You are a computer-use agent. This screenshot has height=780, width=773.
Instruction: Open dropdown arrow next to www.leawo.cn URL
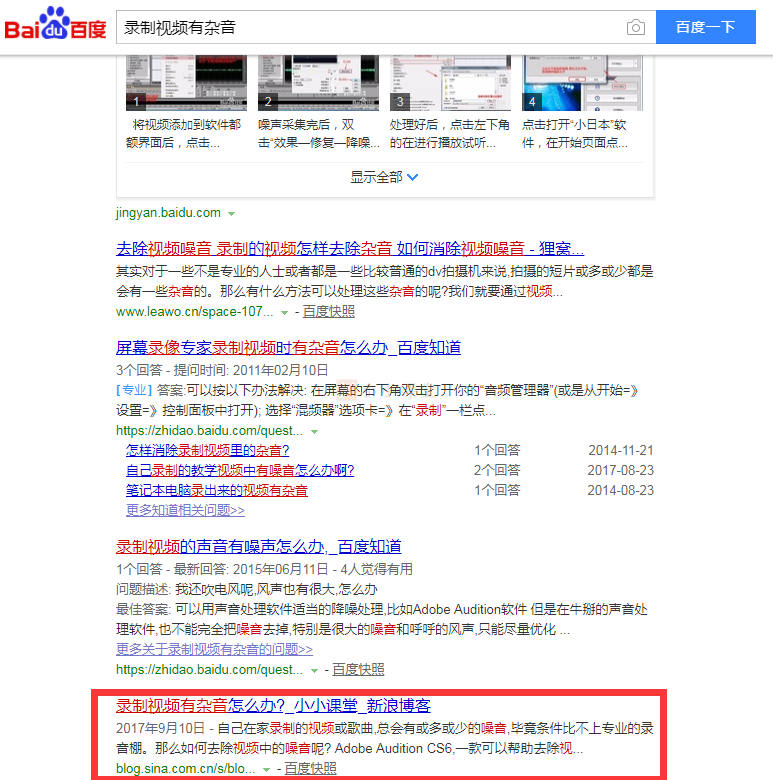pos(284,313)
